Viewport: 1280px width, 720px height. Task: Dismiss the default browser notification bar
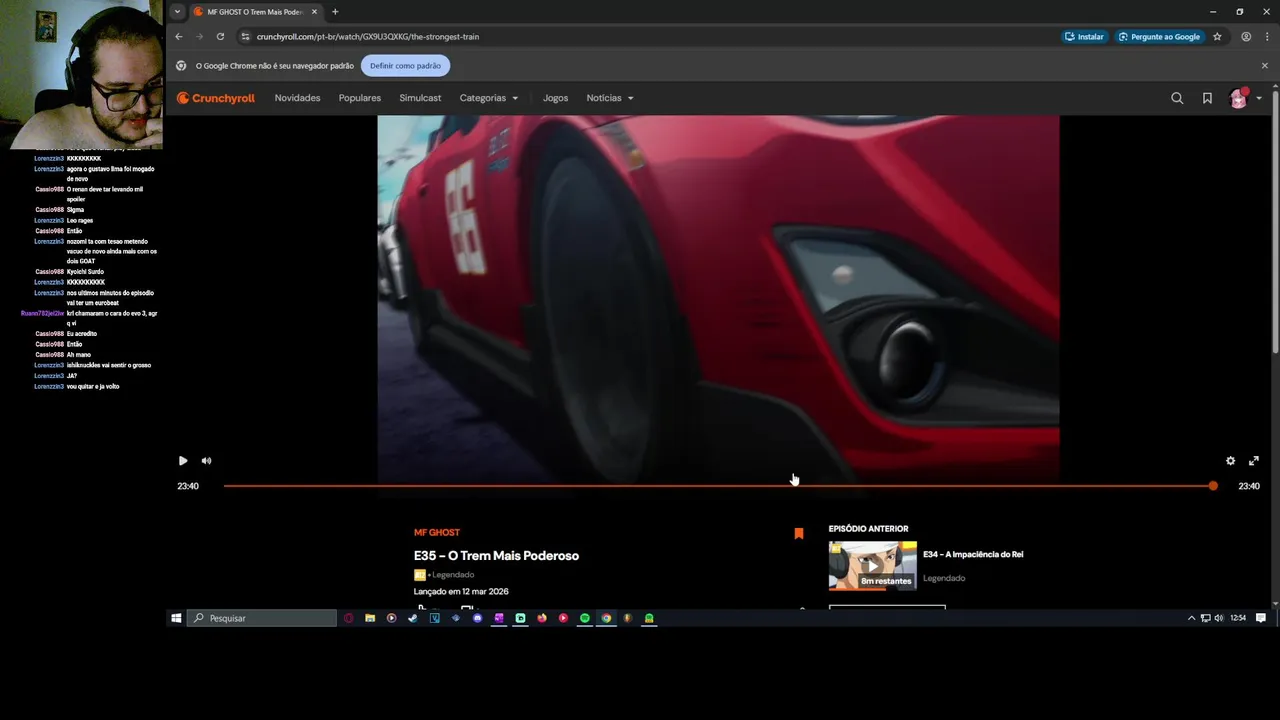[x=1264, y=66]
